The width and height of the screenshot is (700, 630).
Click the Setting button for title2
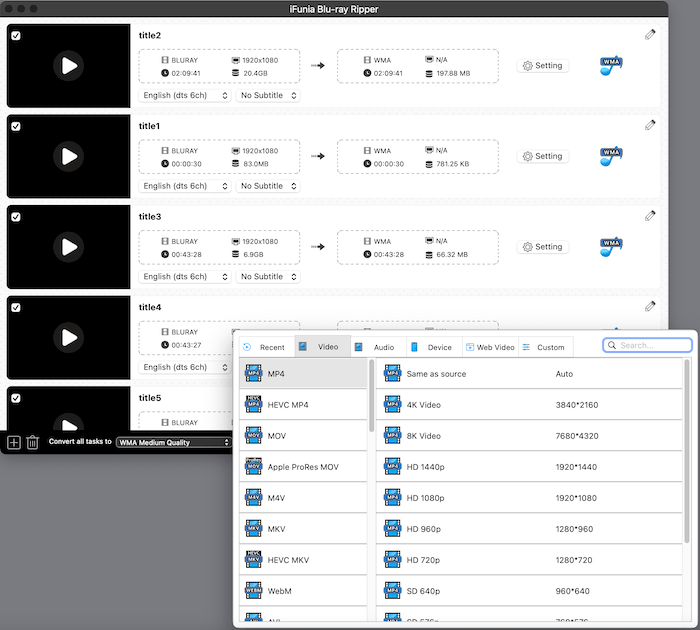[542, 66]
